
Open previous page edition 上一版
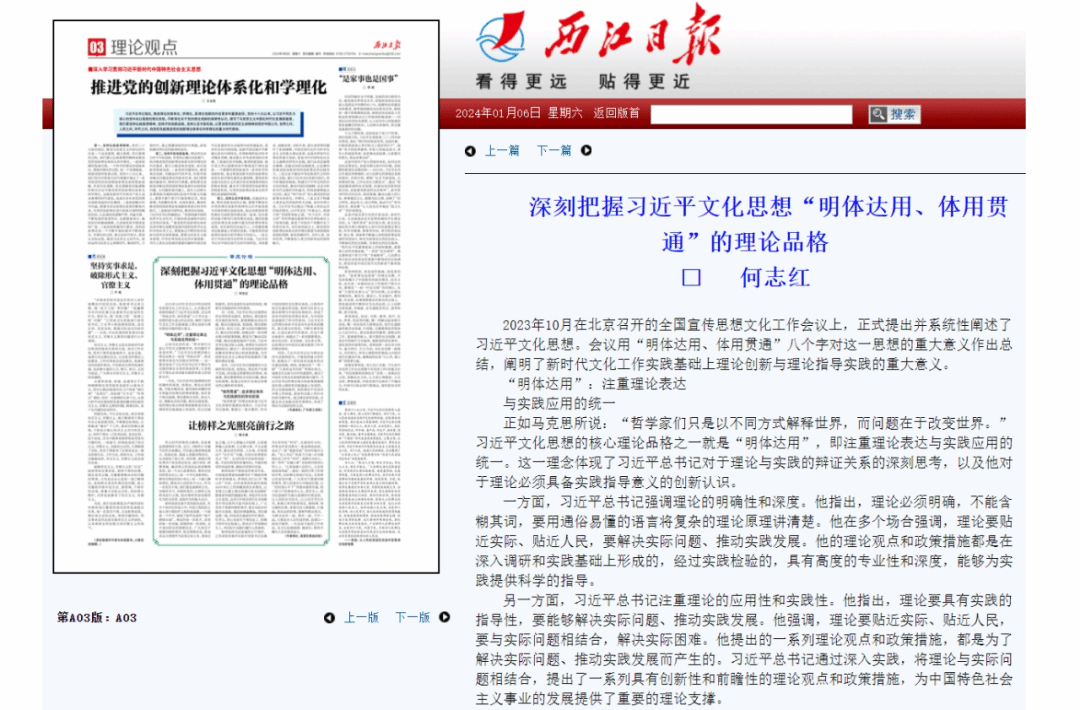pos(361,618)
